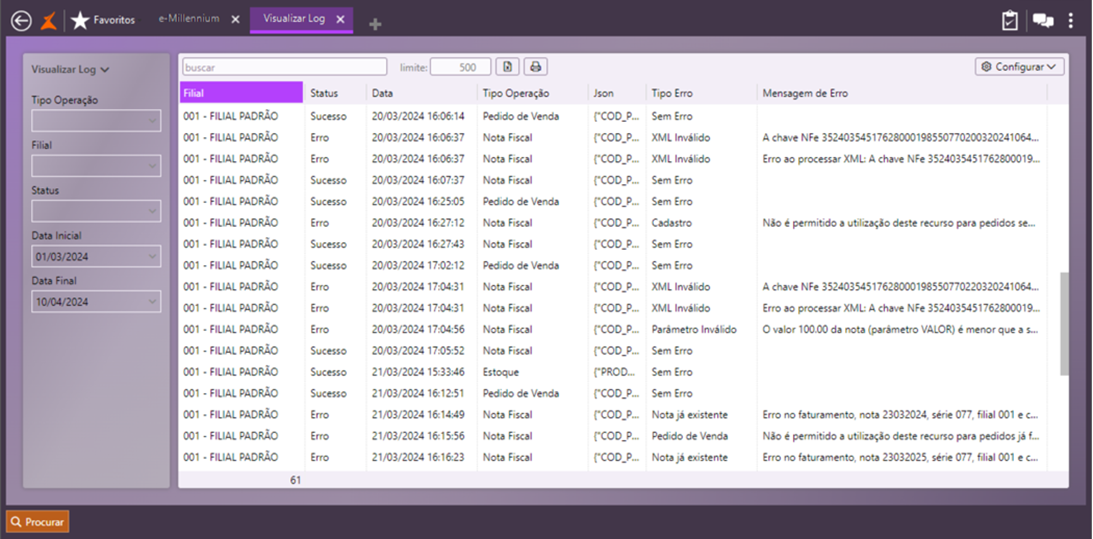The image size is (1093, 539).
Task: Add a new tab with plus icon
Action: tap(375, 24)
